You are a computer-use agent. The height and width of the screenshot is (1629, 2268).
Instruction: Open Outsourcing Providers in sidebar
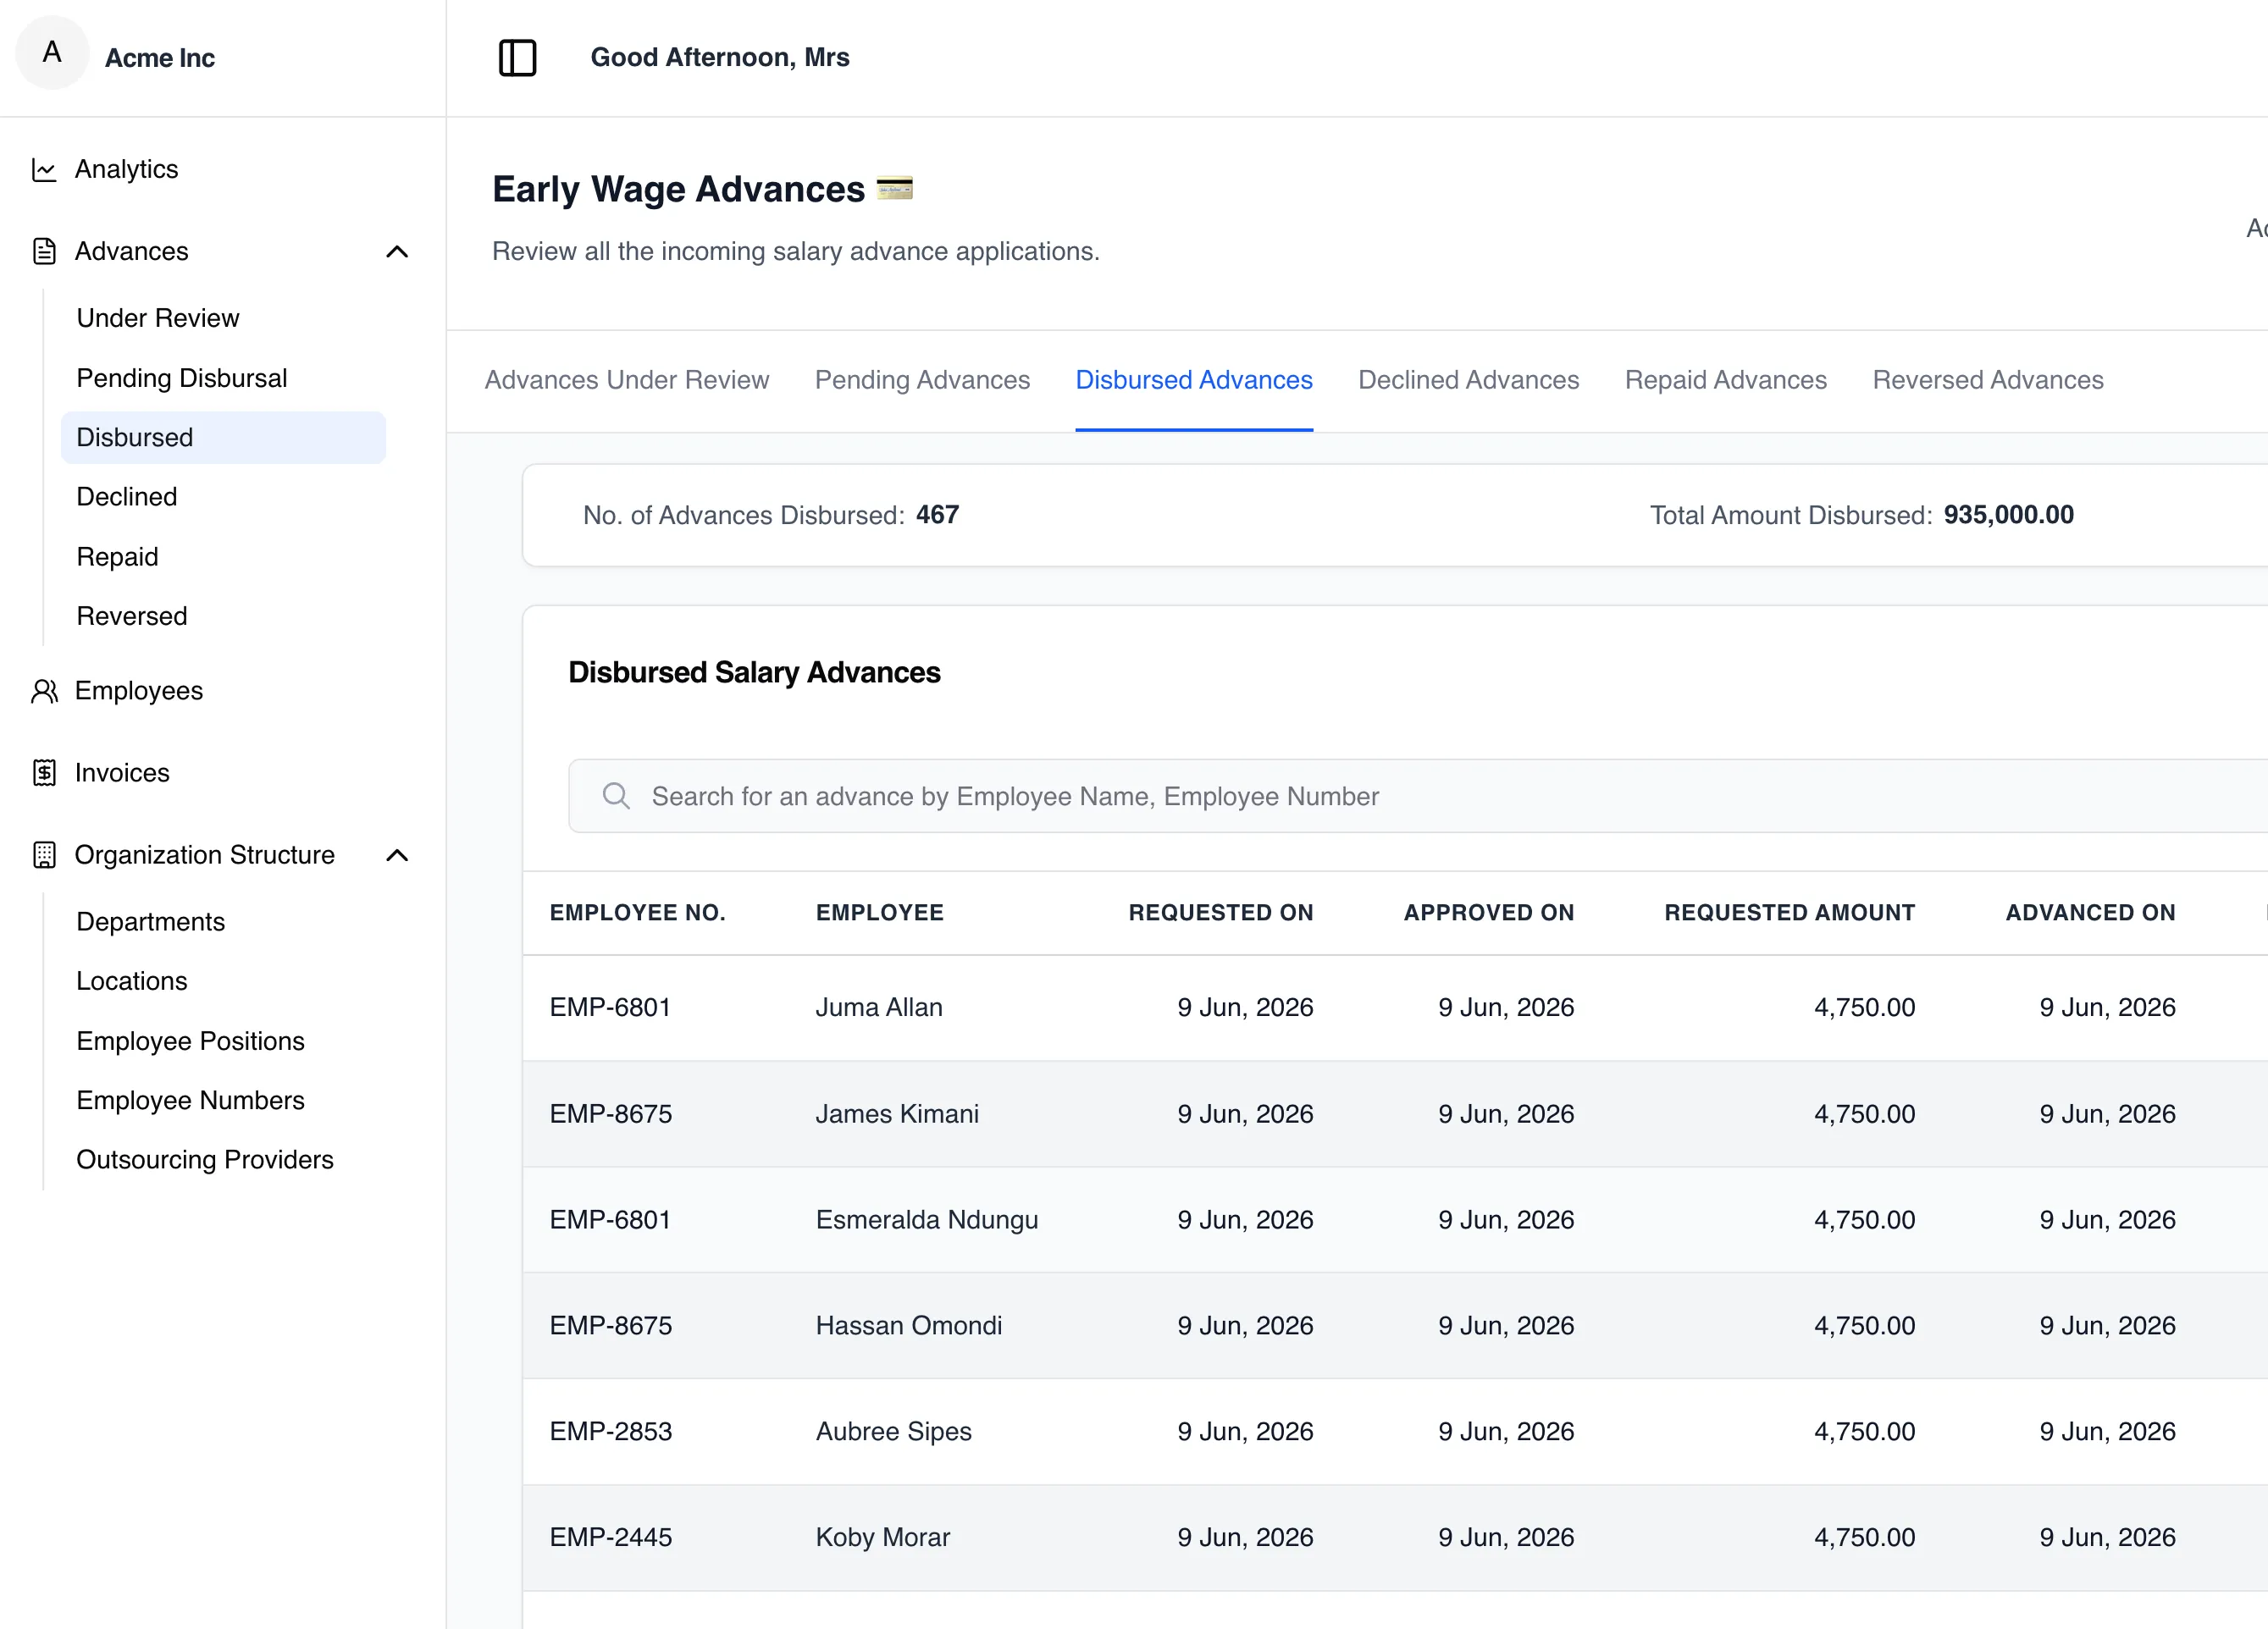coord(205,1160)
